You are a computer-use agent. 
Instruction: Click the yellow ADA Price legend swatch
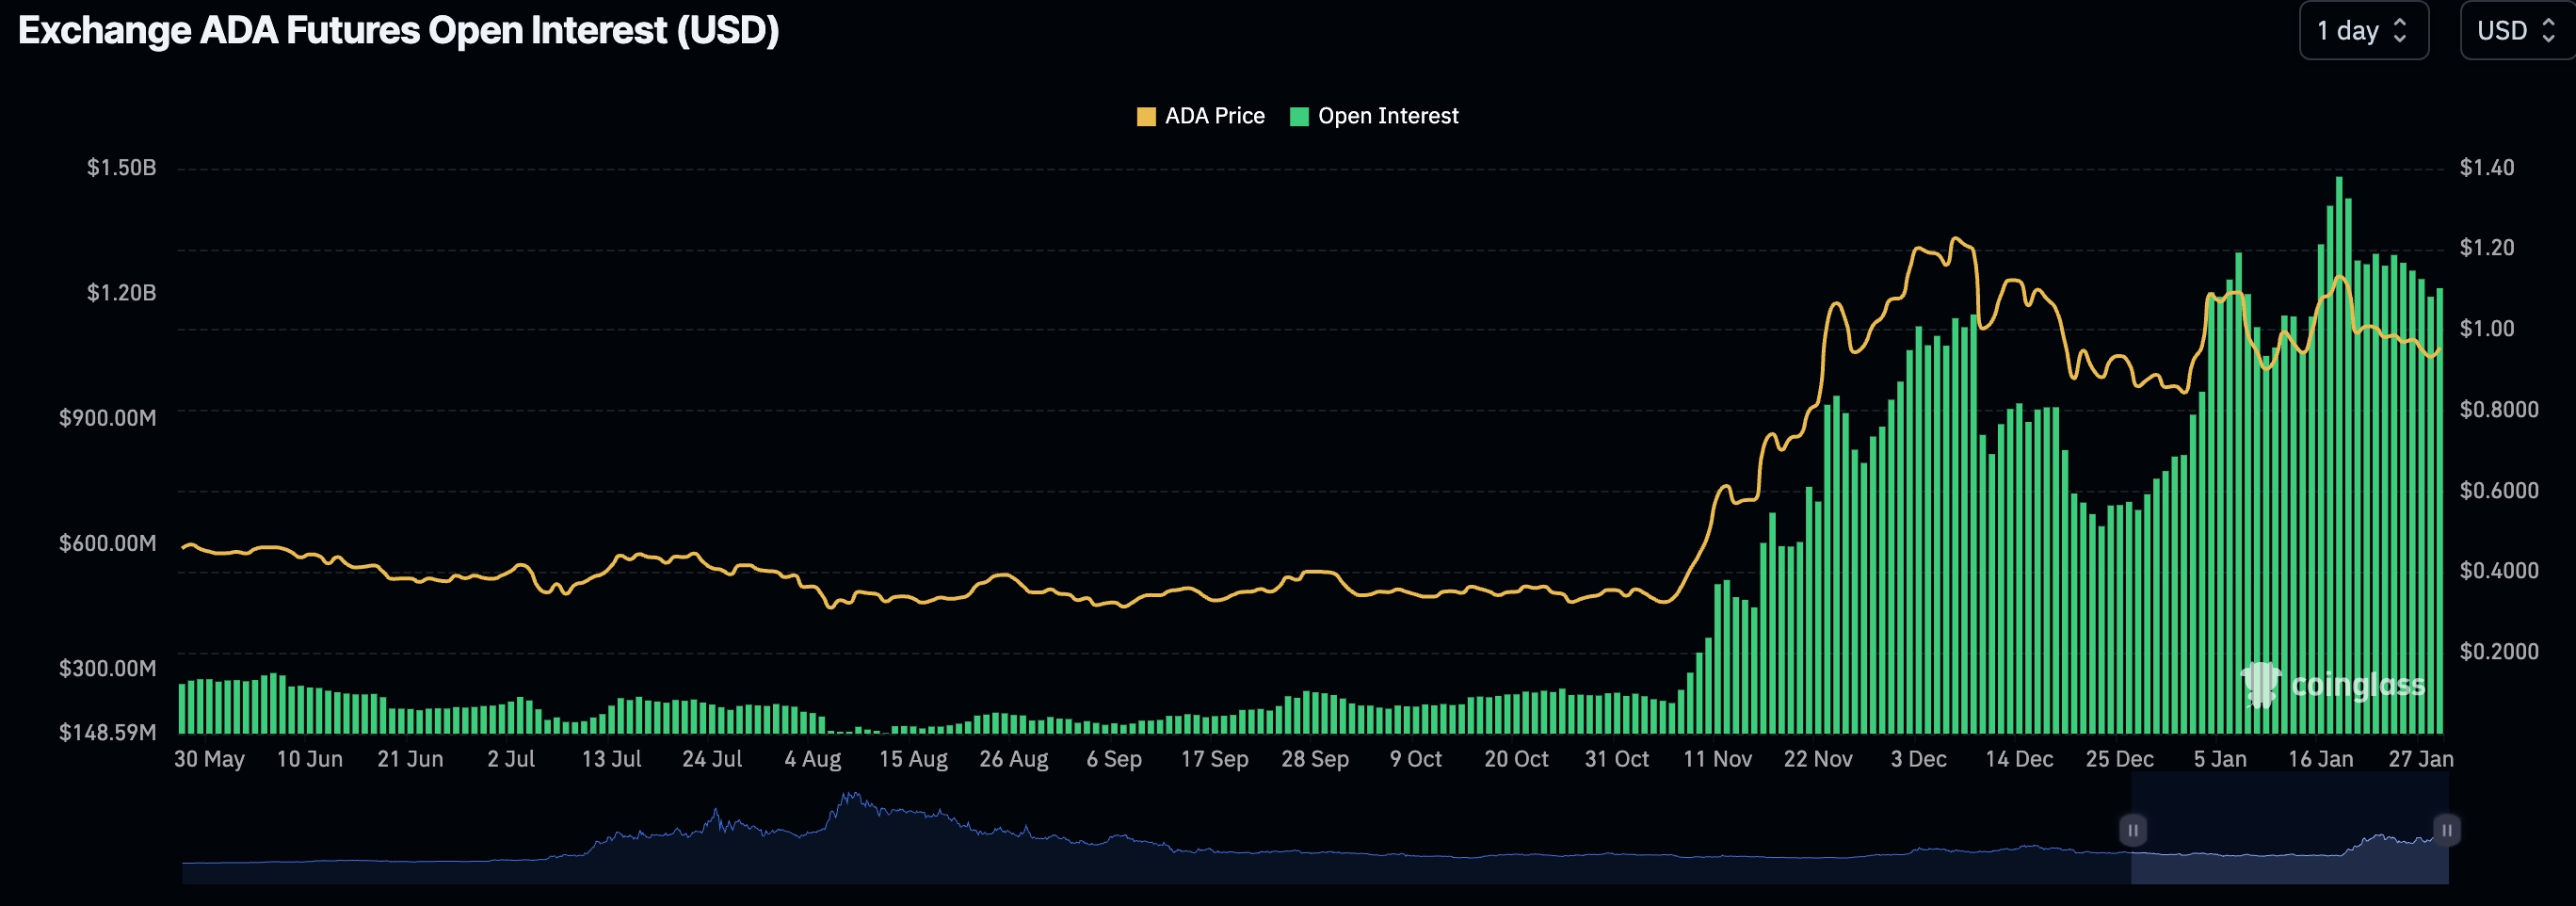[1146, 117]
